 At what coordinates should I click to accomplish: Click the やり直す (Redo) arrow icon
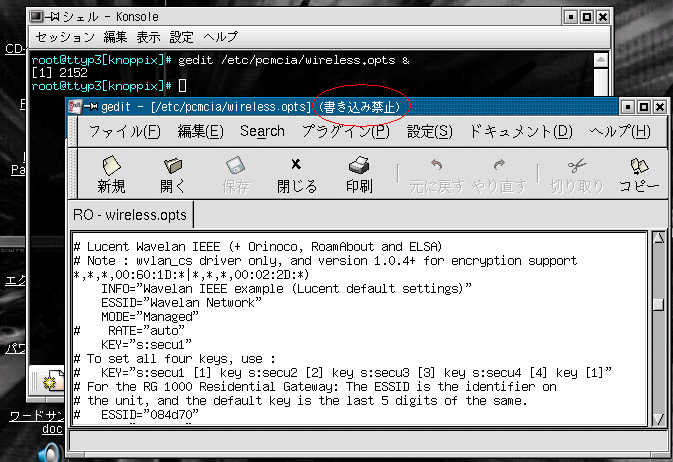click(x=499, y=164)
